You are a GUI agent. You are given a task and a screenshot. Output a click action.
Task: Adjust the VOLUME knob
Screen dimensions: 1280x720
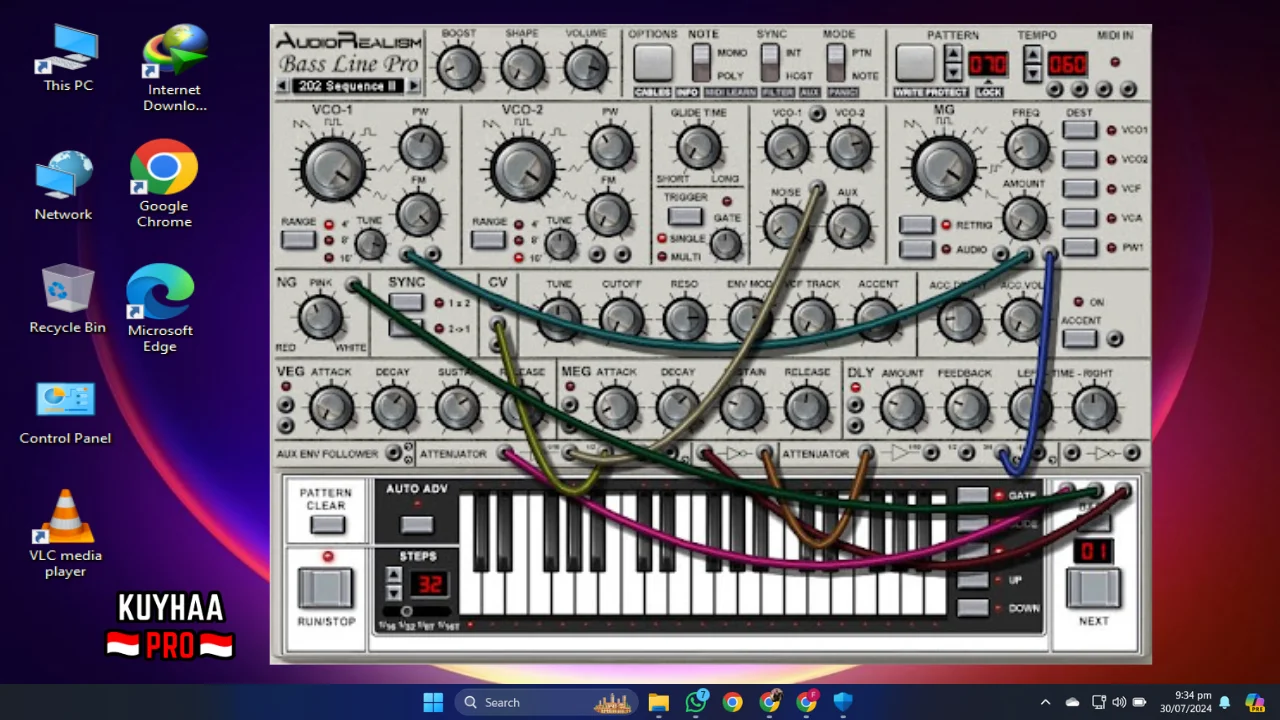(x=586, y=68)
